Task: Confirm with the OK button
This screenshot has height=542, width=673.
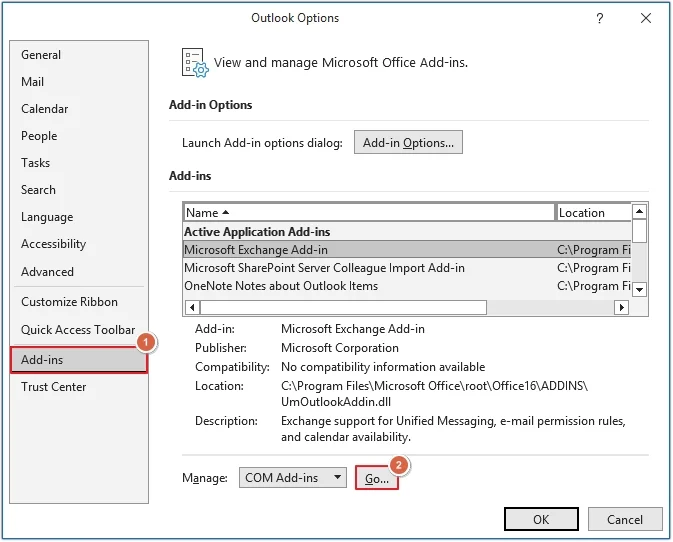Action: (x=541, y=519)
